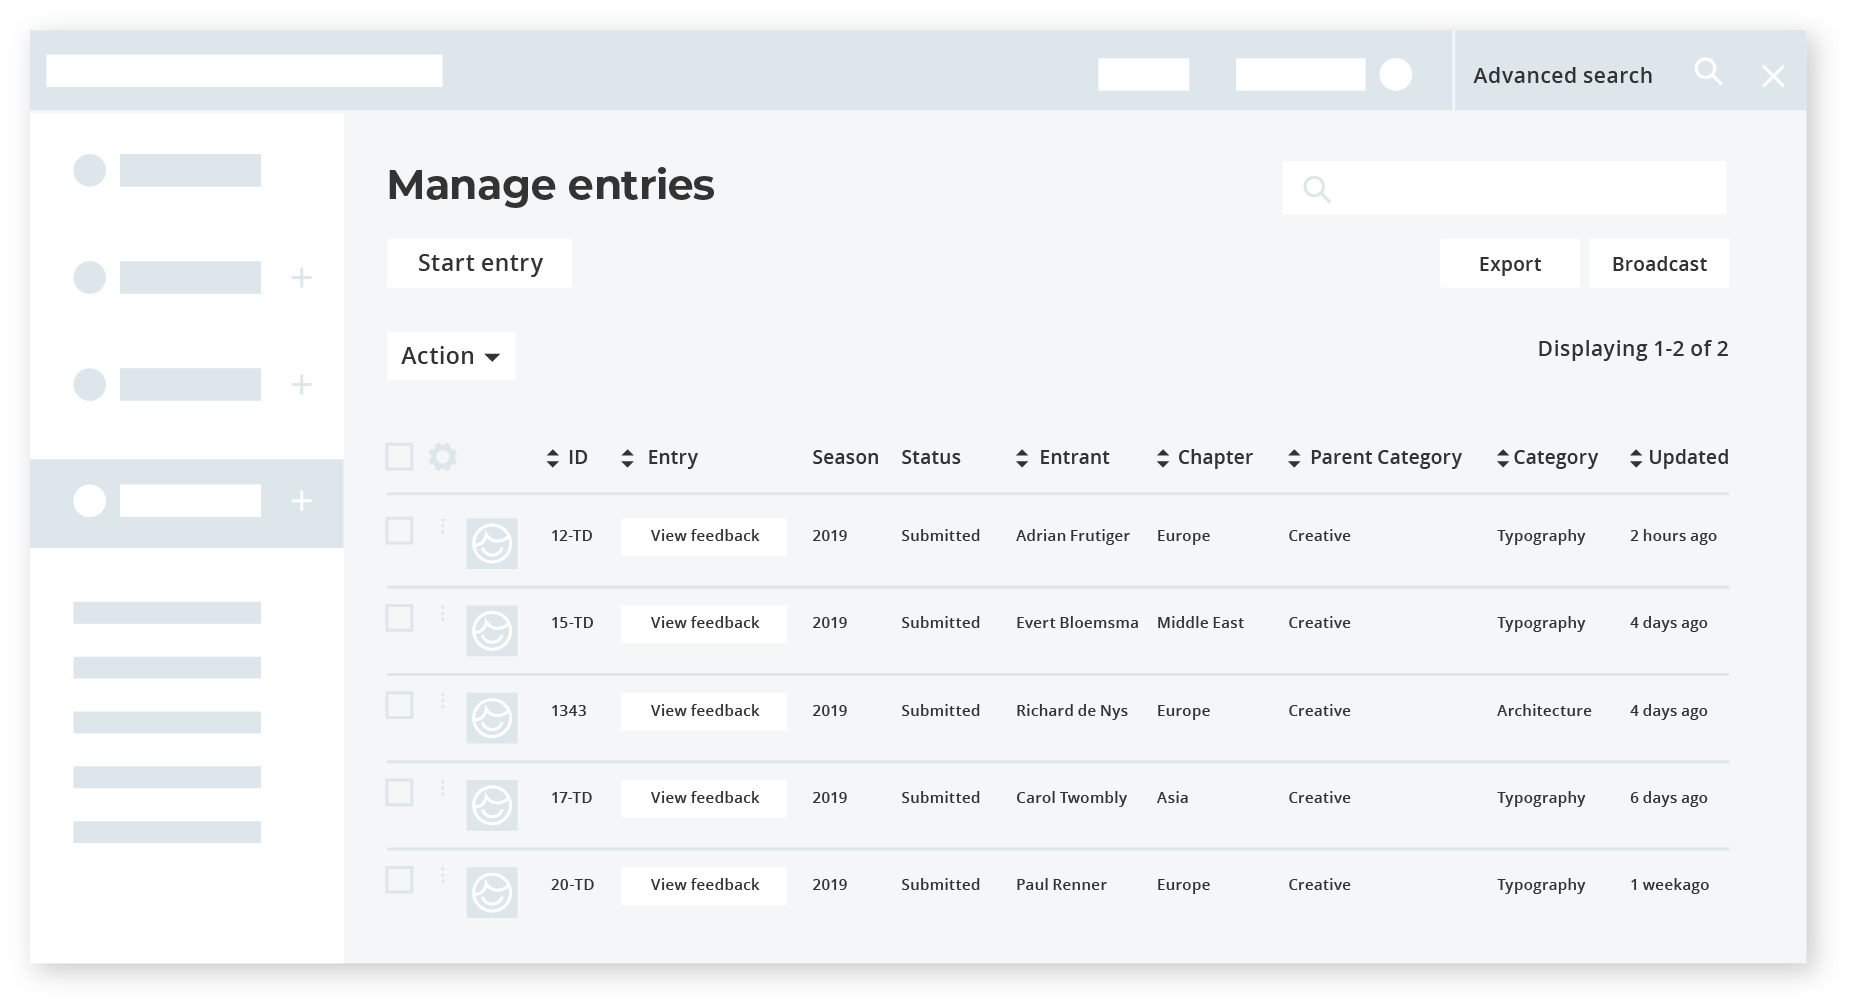This screenshot has width=1851, height=1008.
Task: Click the Advanced search magnifier icon
Action: click(1708, 72)
